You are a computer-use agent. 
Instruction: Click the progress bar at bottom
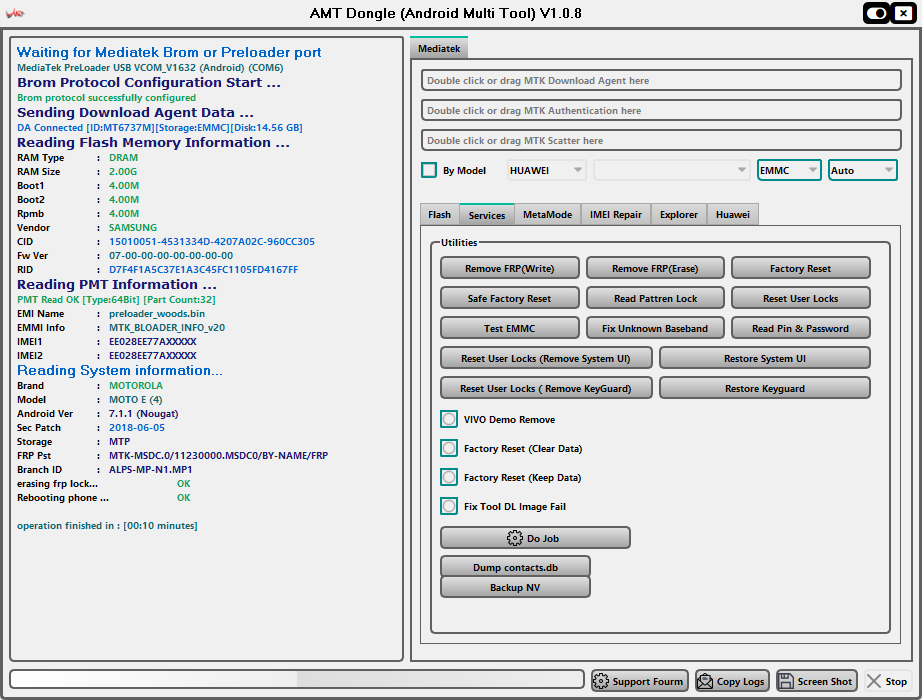point(297,680)
